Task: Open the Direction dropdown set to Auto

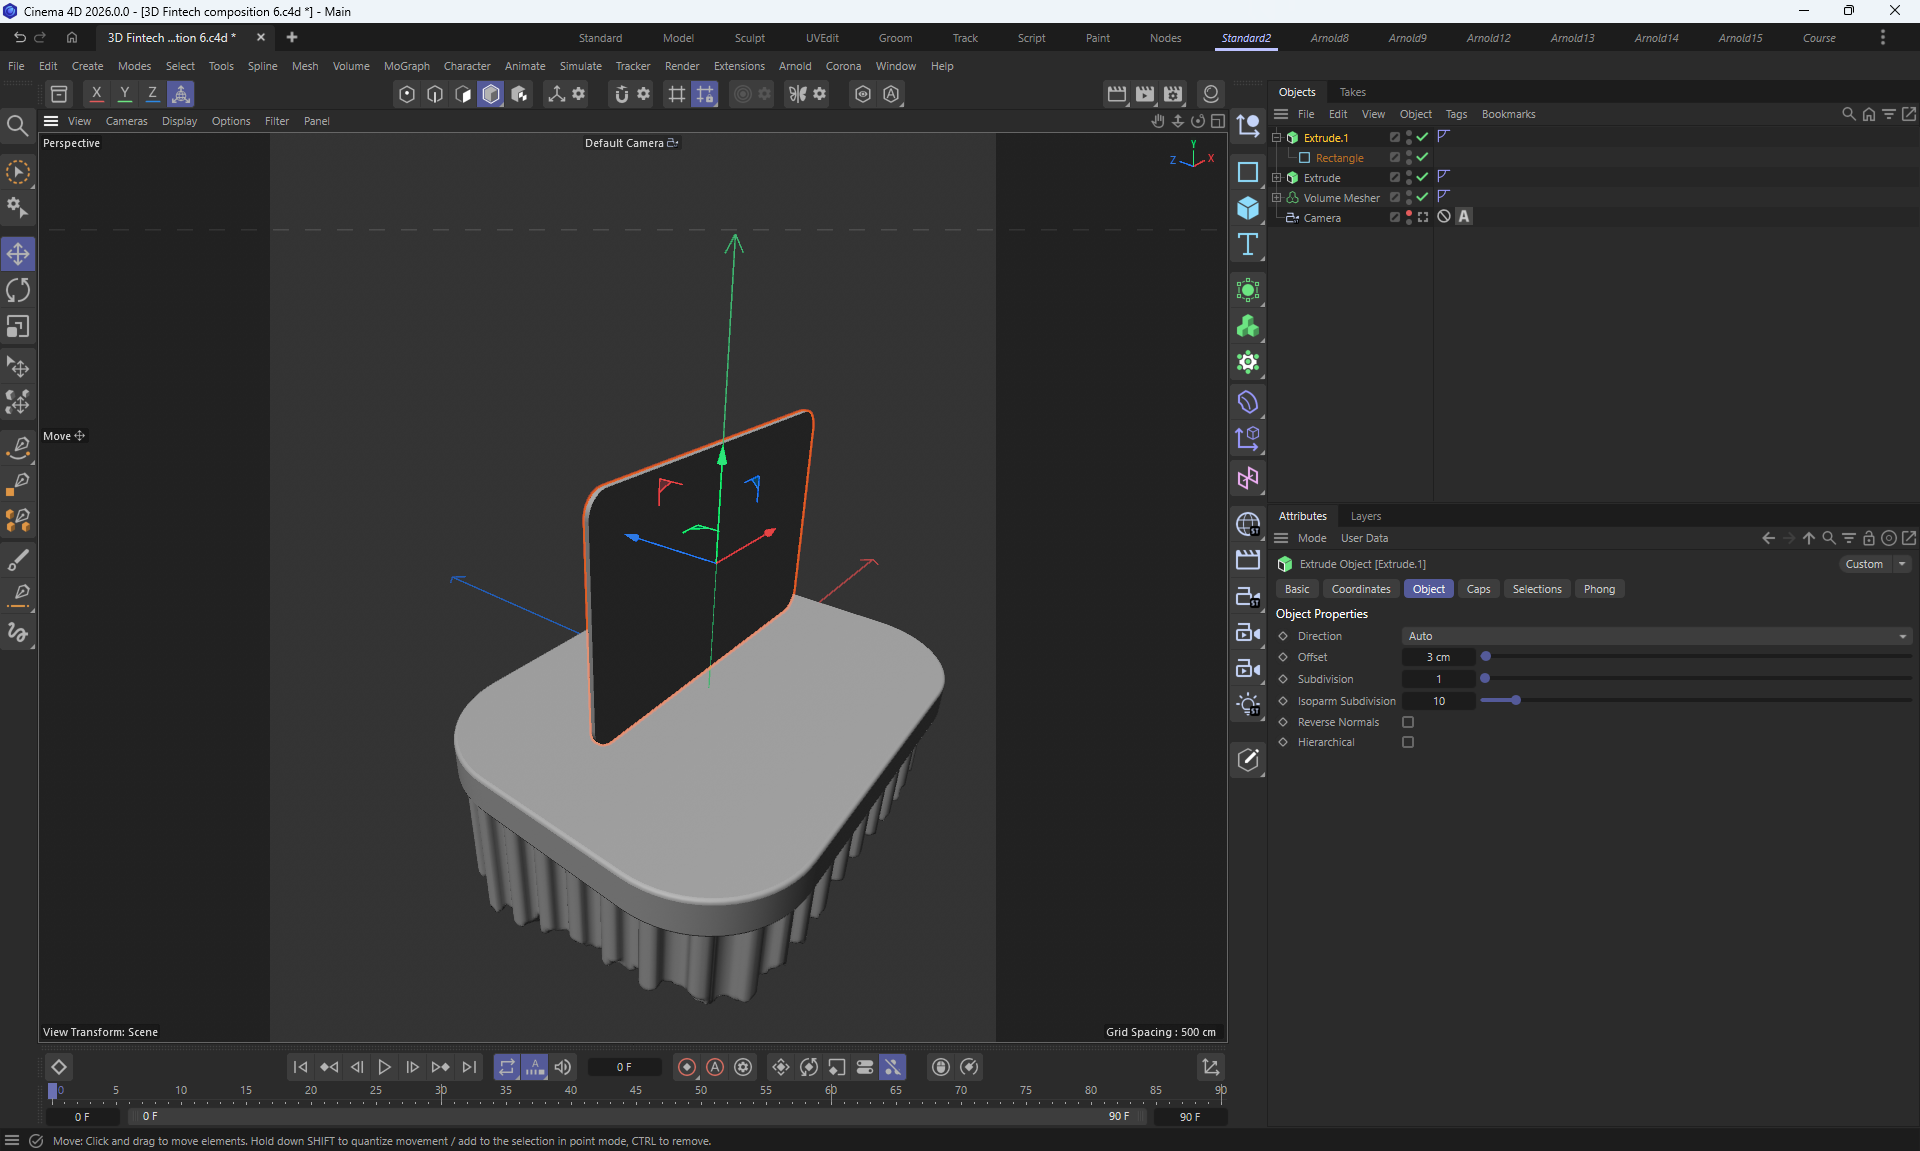Action: [1656, 636]
